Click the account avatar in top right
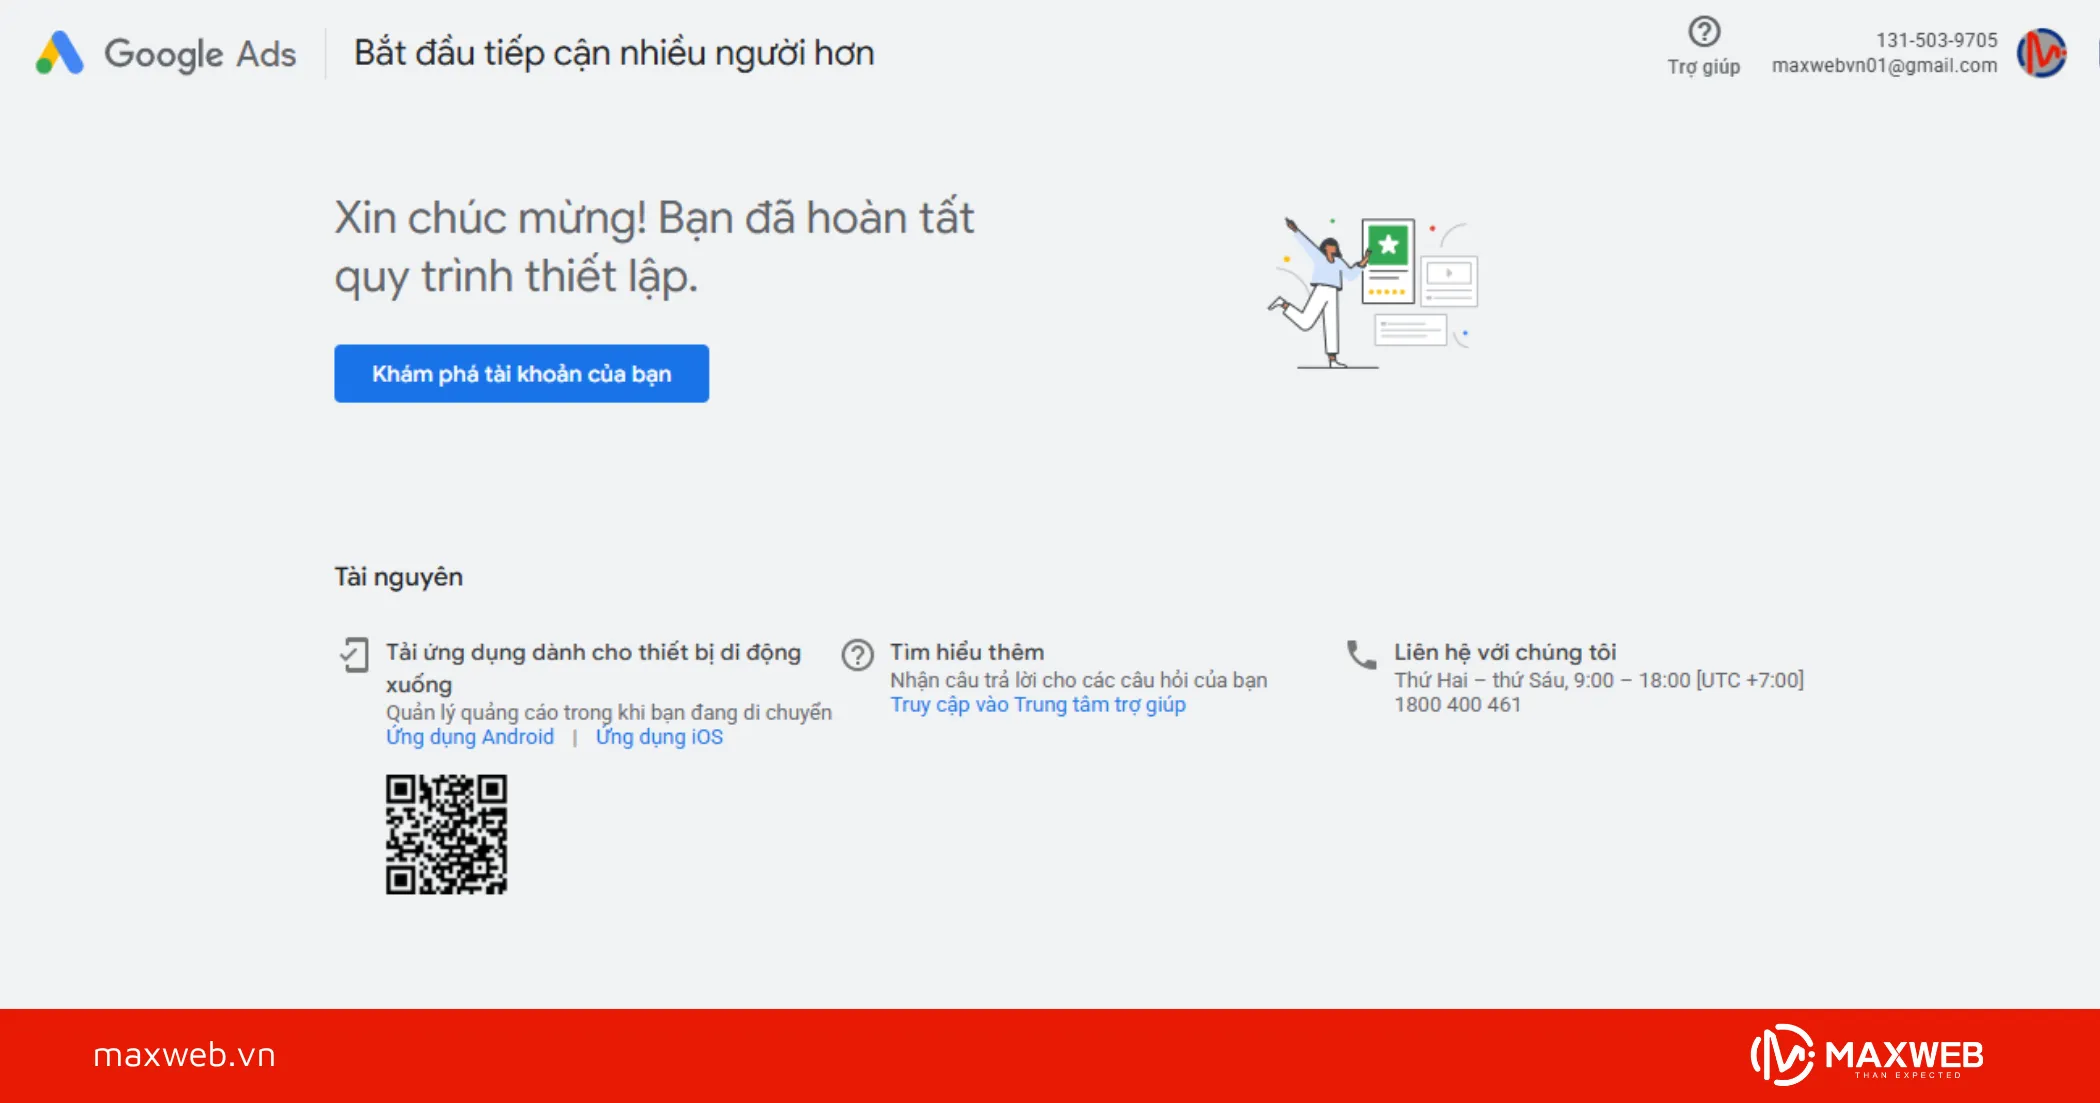 (2040, 53)
